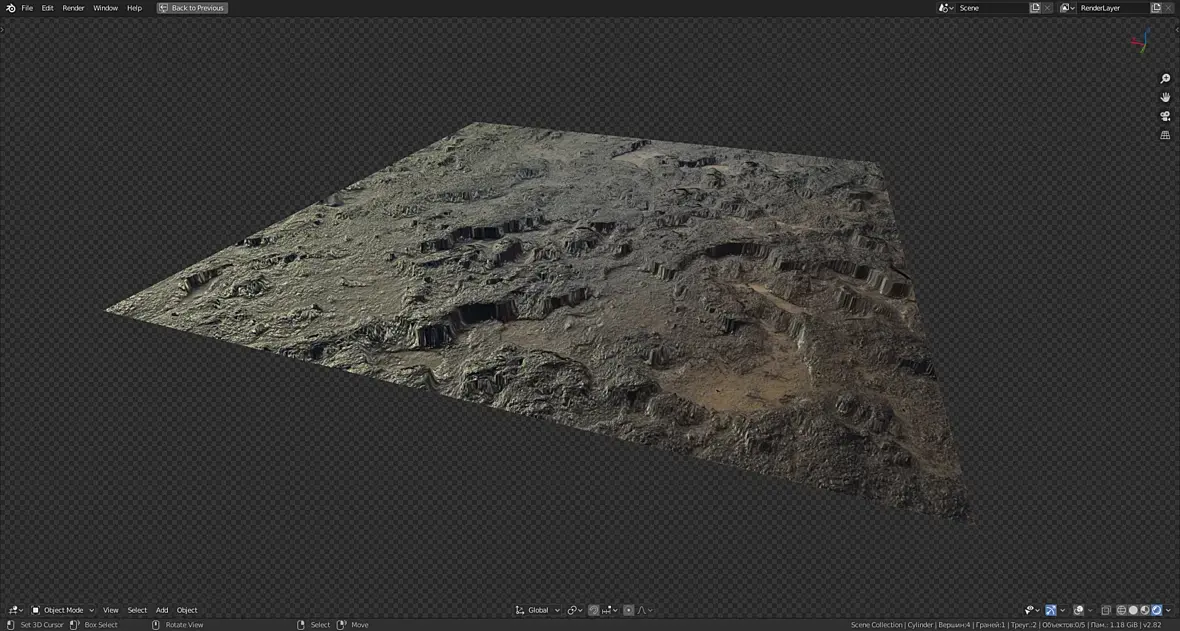The image size is (1180, 631).
Task: Toggle the show gizmo button
Action: pos(1051,610)
